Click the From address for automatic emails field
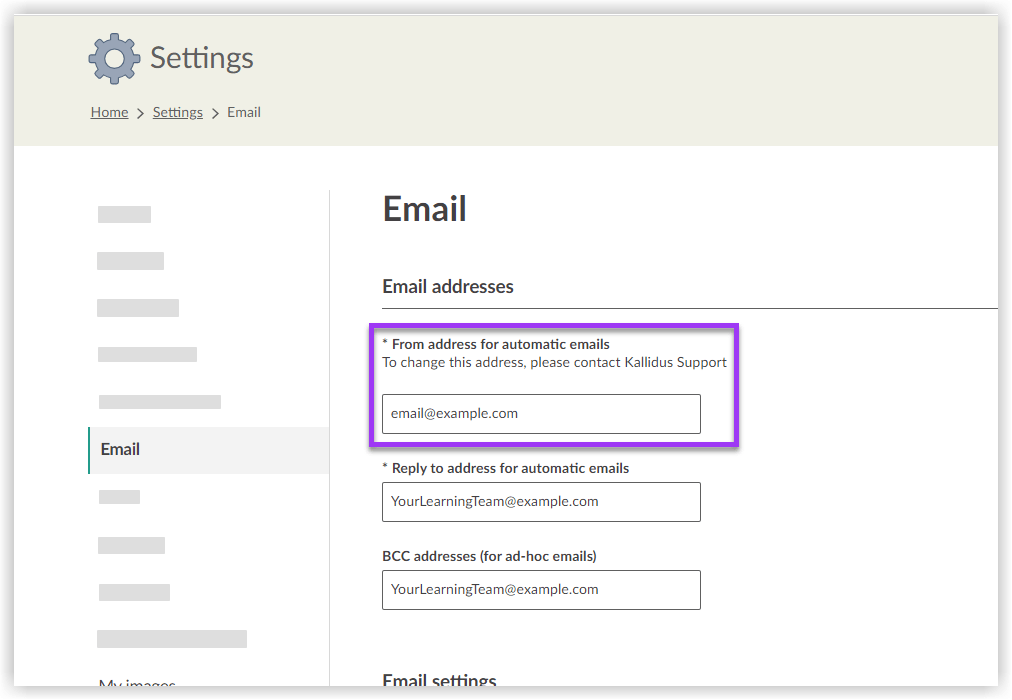Screen dimensions: 1012x700 click(540, 413)
